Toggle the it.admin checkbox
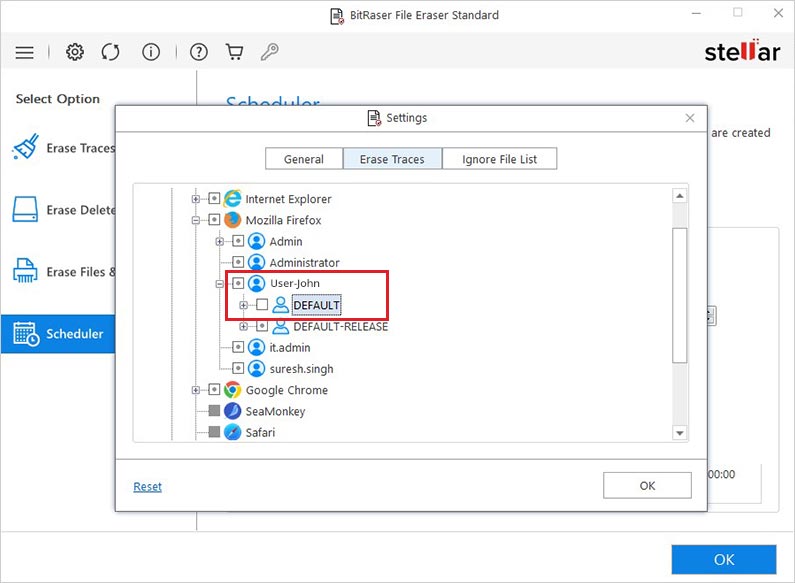 [238, 347]
